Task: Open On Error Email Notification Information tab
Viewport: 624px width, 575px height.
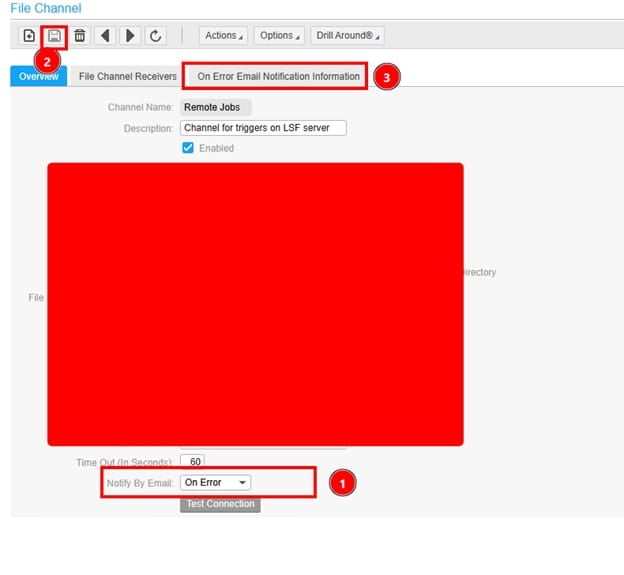Action: [278, 76]
